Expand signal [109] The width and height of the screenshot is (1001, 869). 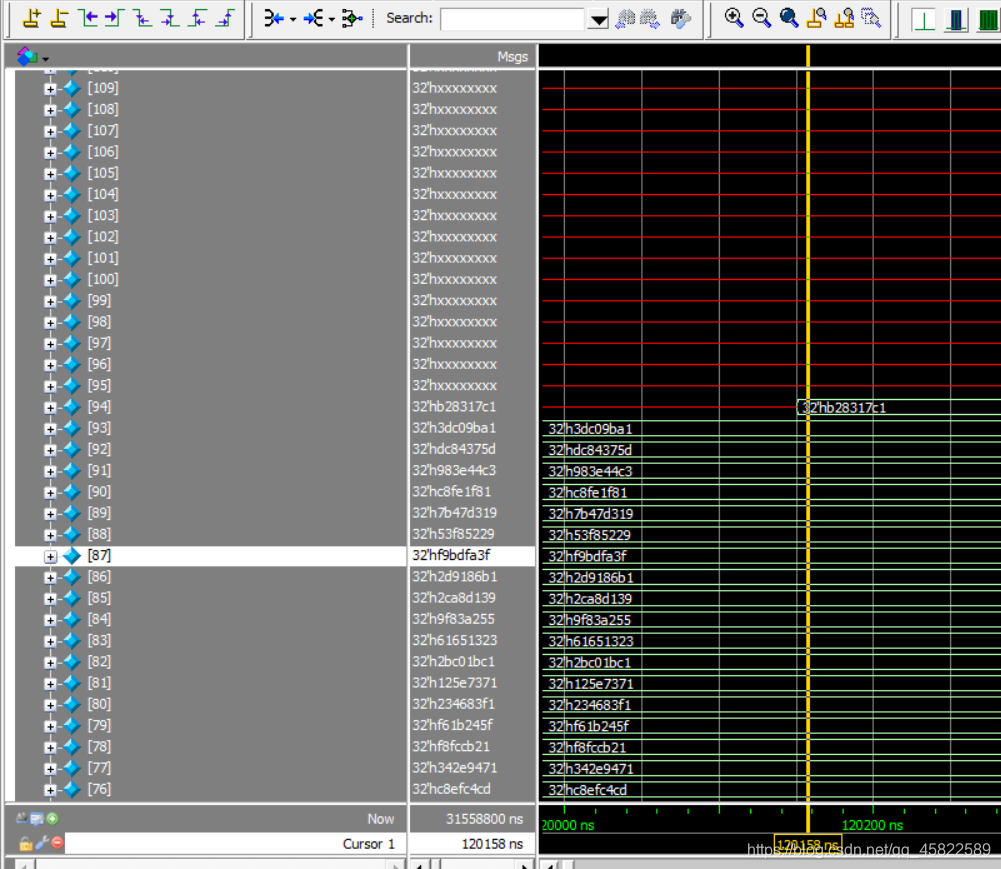click(50, 89)
